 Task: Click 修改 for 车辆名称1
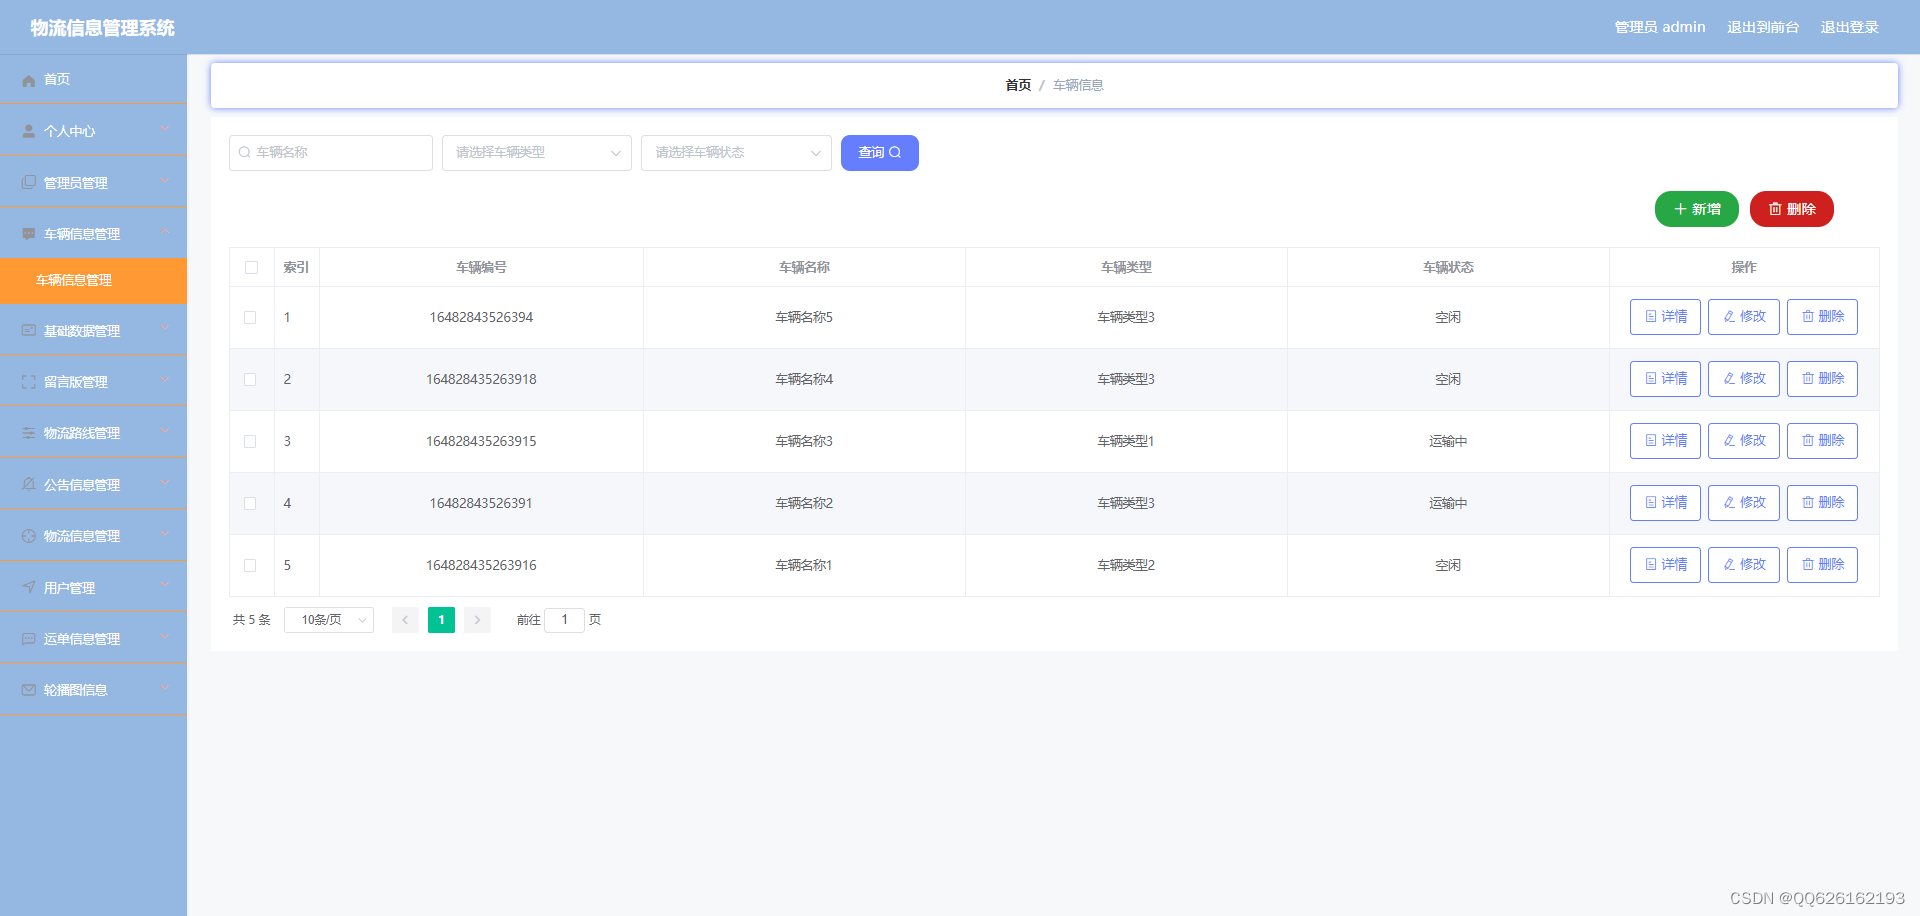coord(1744,565)
